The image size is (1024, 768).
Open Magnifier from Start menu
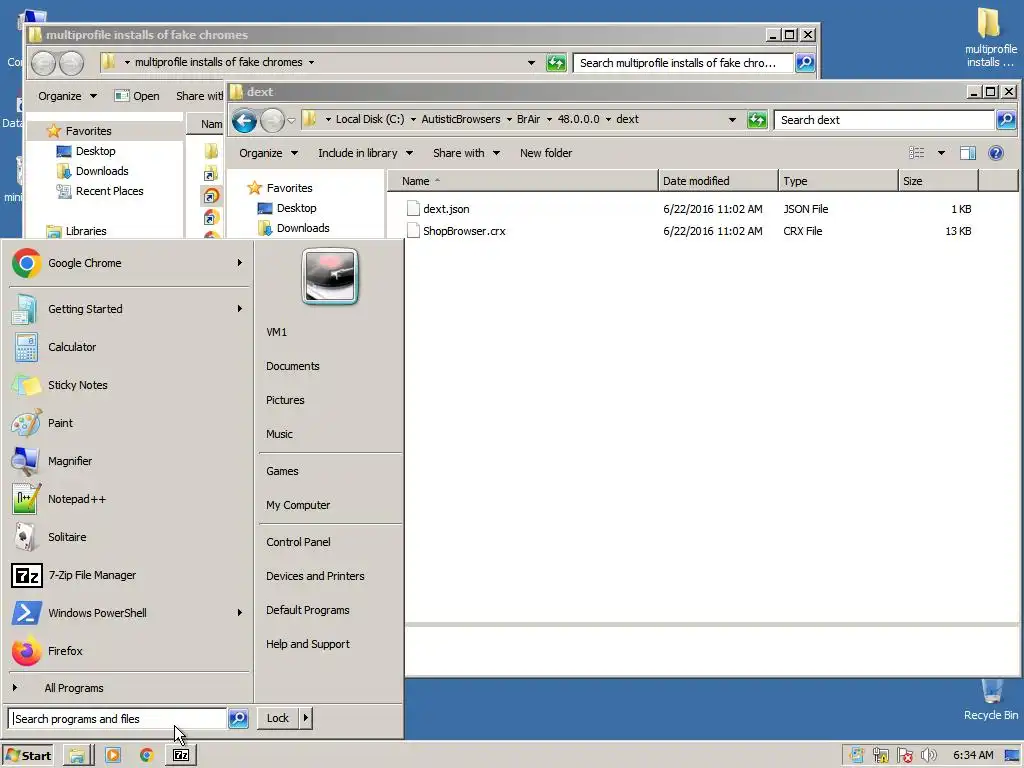[x=129, y=461]
